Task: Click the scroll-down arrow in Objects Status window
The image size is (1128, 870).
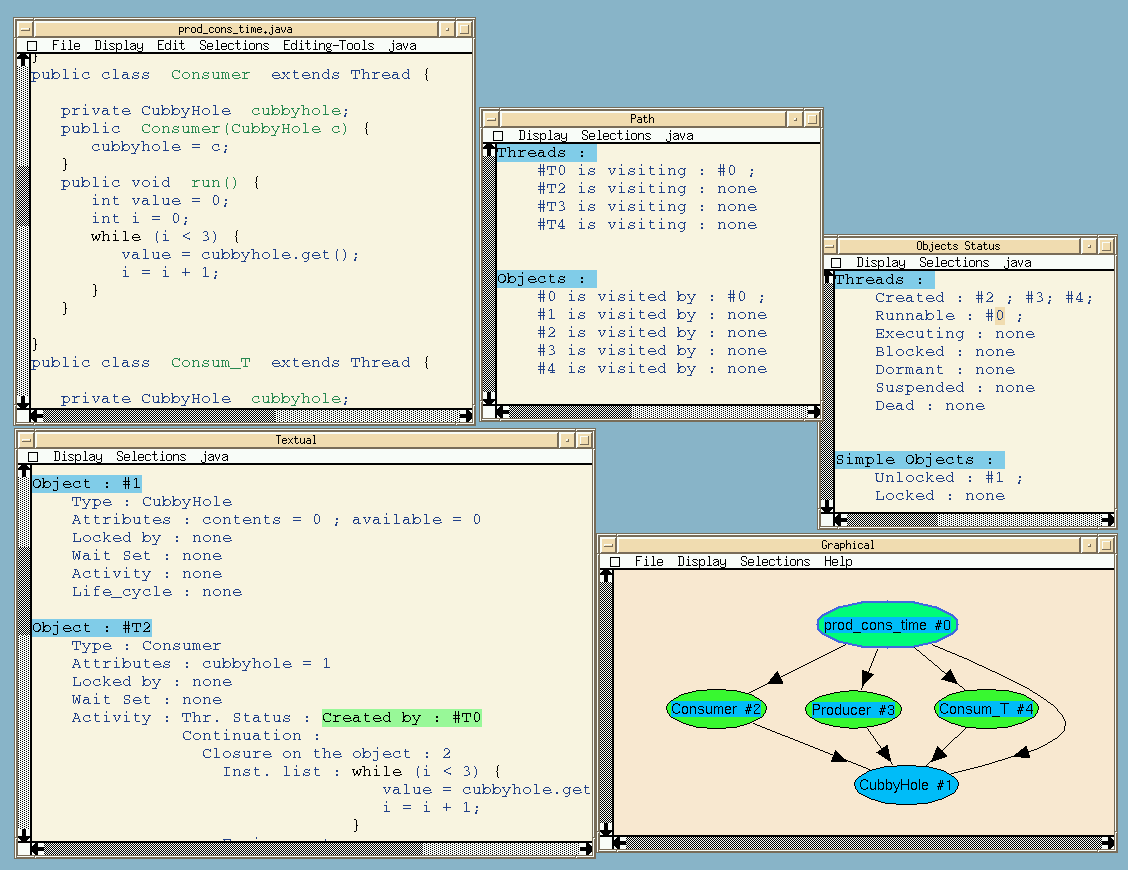Action: [828, 506]
